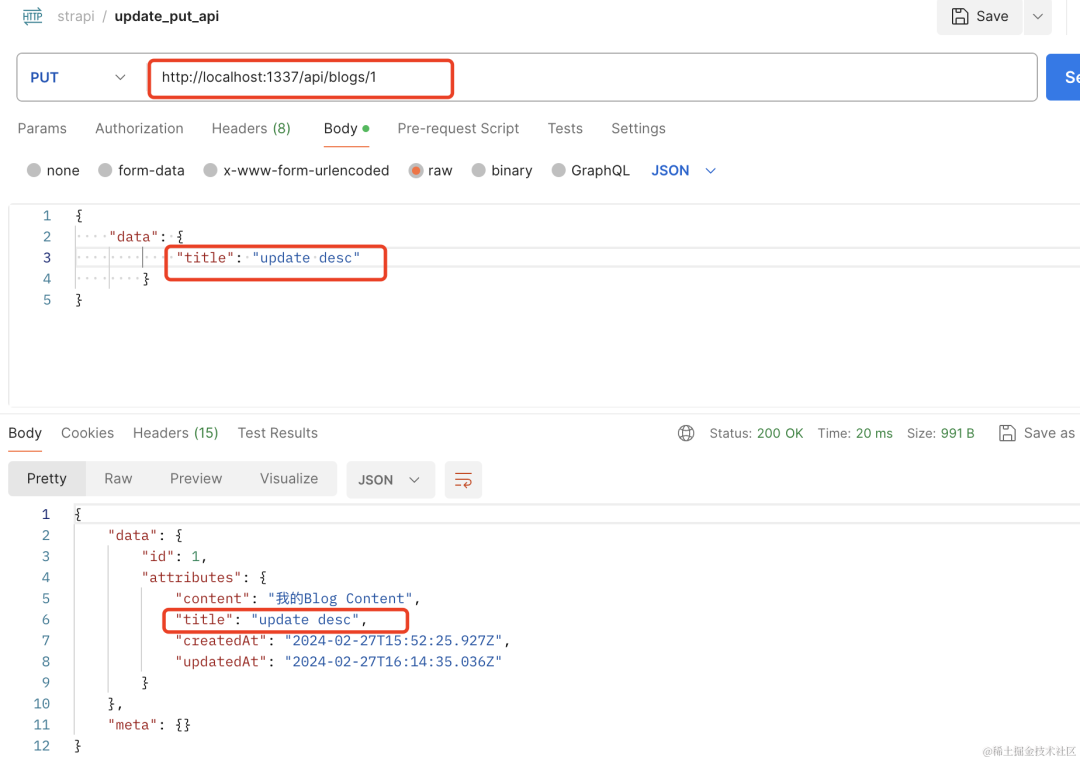Open the response JSON format dropdown
The width and height of the screenshot is (1080, 761).
click(390, 479)
